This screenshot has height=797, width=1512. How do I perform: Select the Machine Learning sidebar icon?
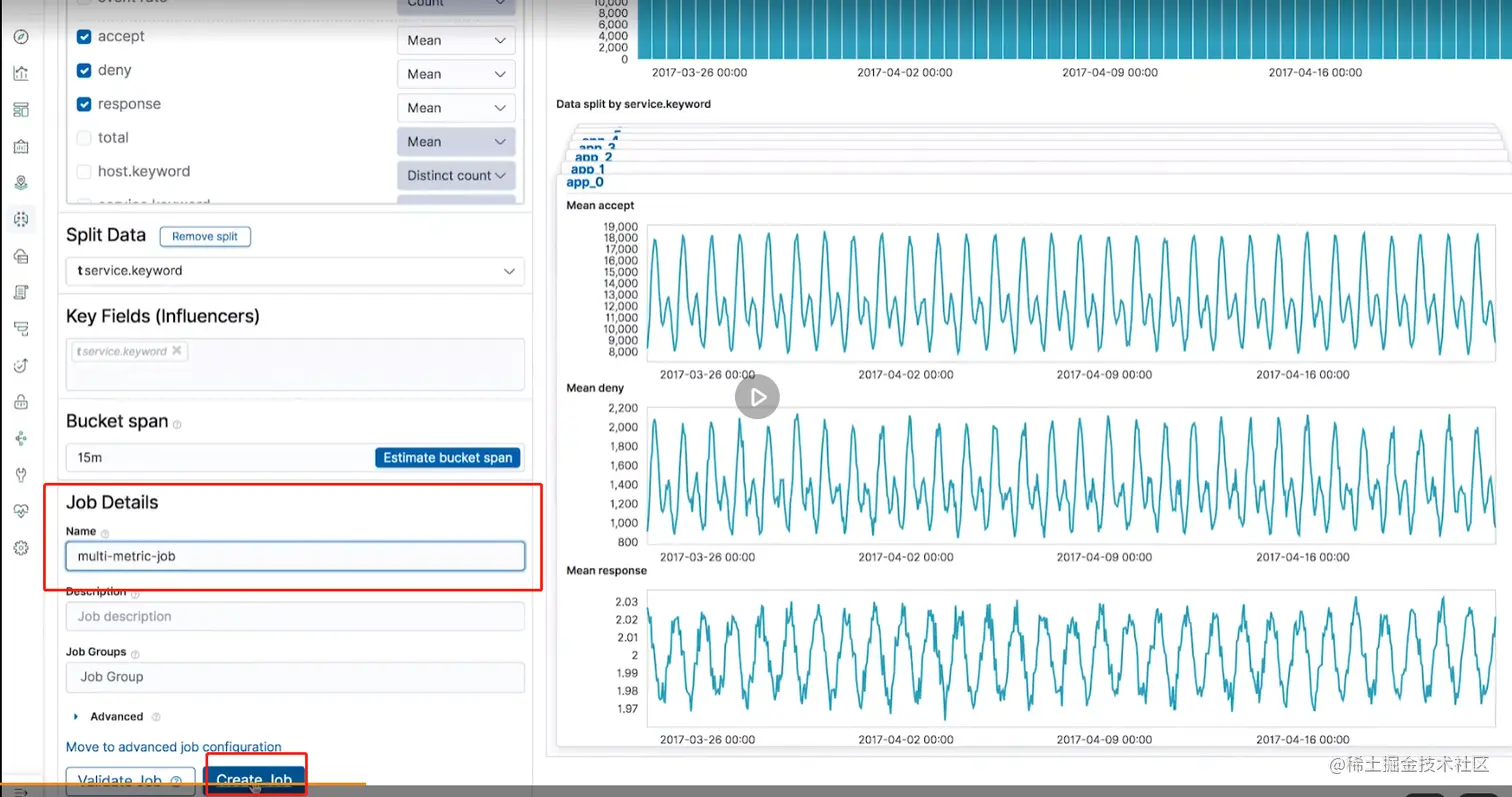point(21,219)
